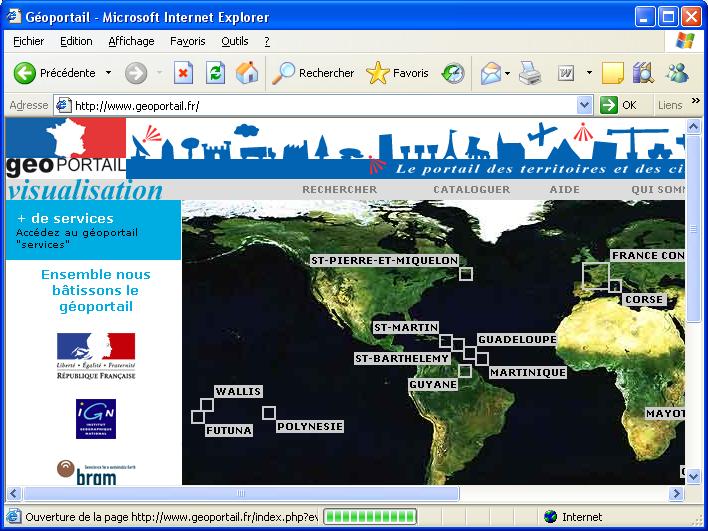Select the POLYNESIE map label

[310, 427]
